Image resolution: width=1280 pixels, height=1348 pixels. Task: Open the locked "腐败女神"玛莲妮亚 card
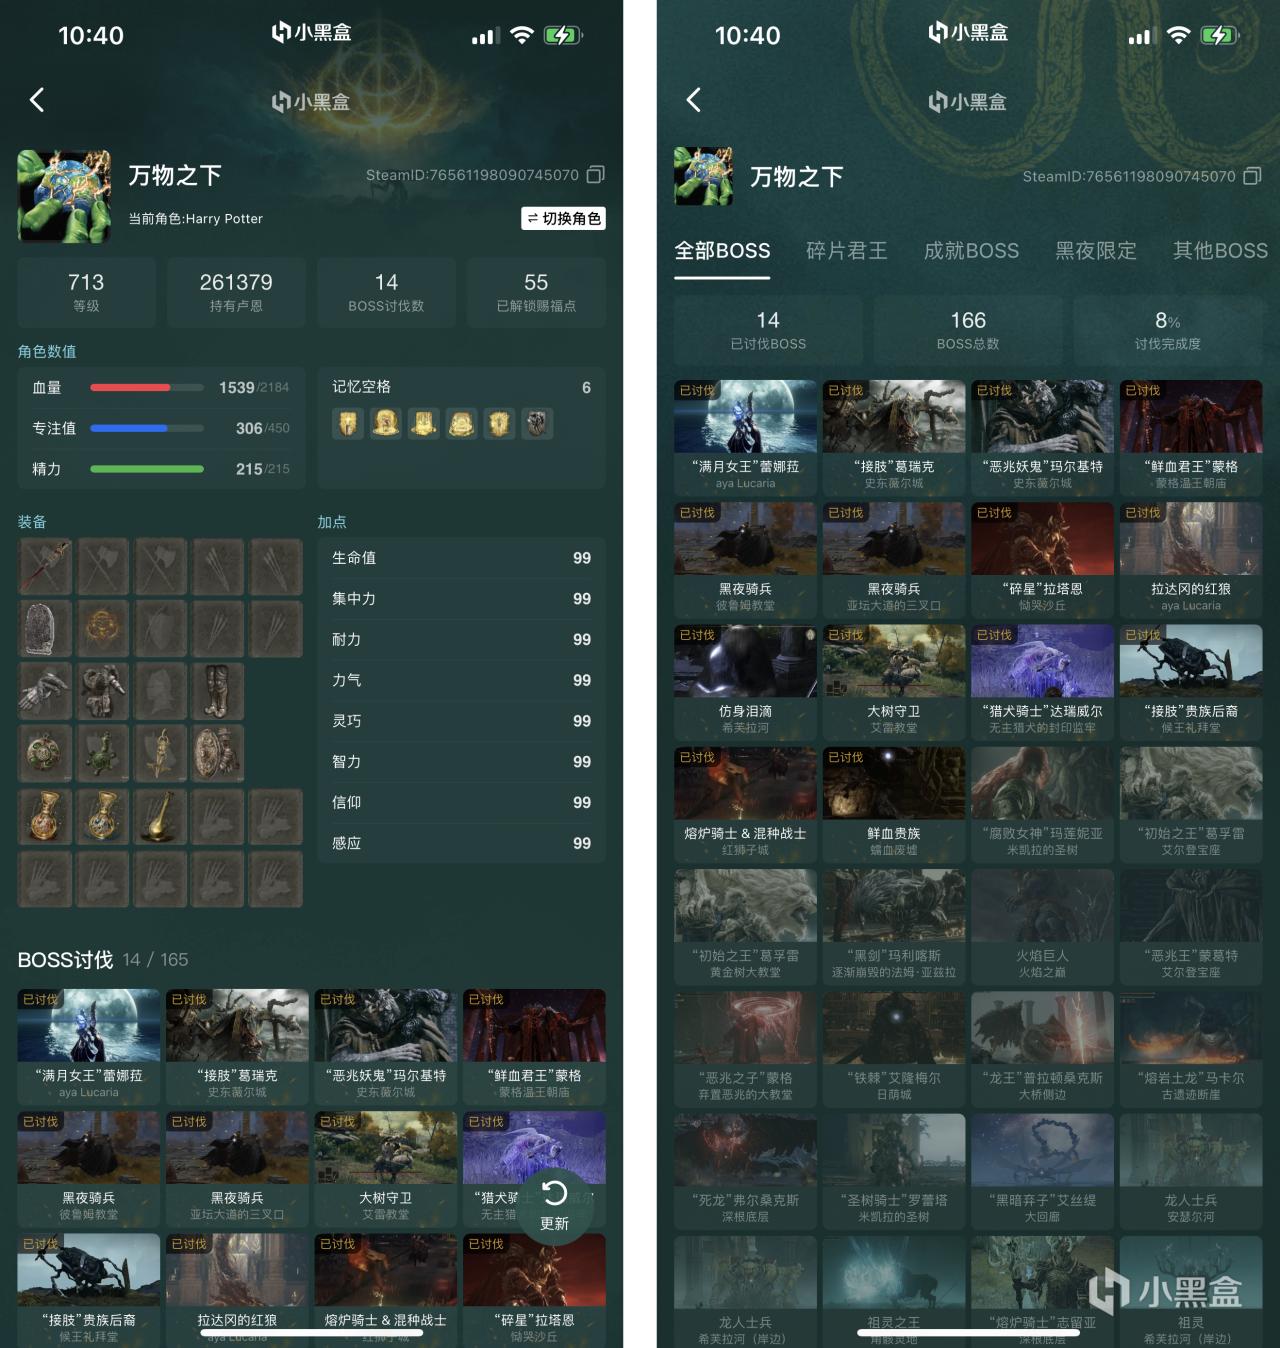coord(1042,804)
